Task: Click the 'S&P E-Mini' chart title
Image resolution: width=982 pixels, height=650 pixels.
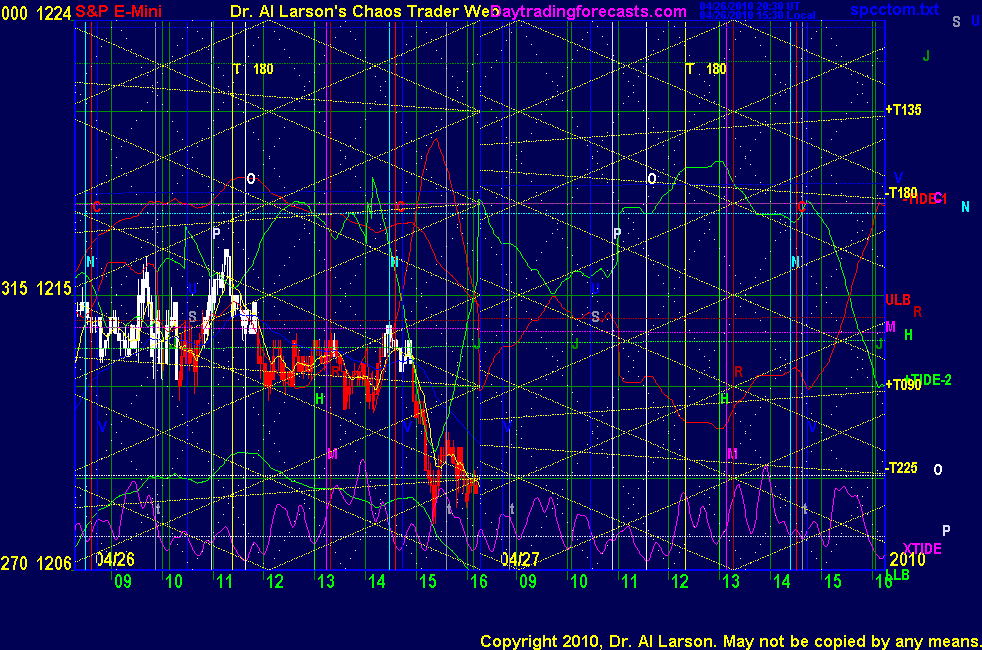Action: 118,11
